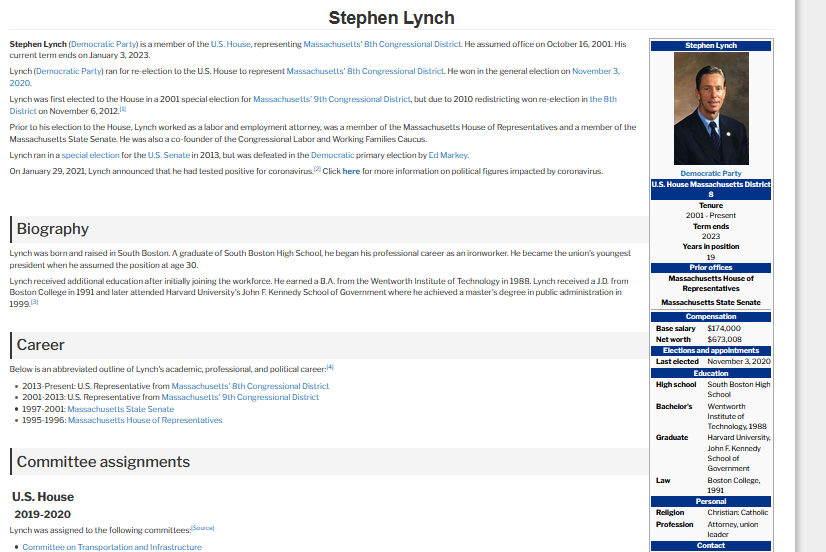Click Stephen Lynch portrait photo in infobox
The width and height of the screenshot is (826, 552).
[x=711, y=109]
